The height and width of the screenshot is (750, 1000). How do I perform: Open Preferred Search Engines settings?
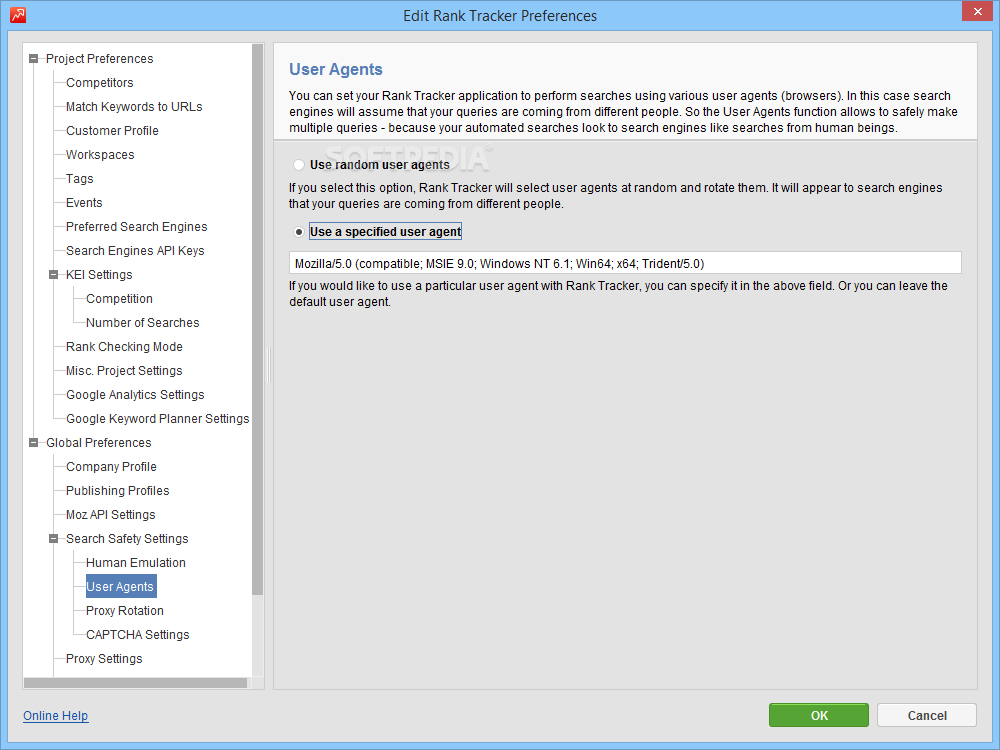(136, 227)
